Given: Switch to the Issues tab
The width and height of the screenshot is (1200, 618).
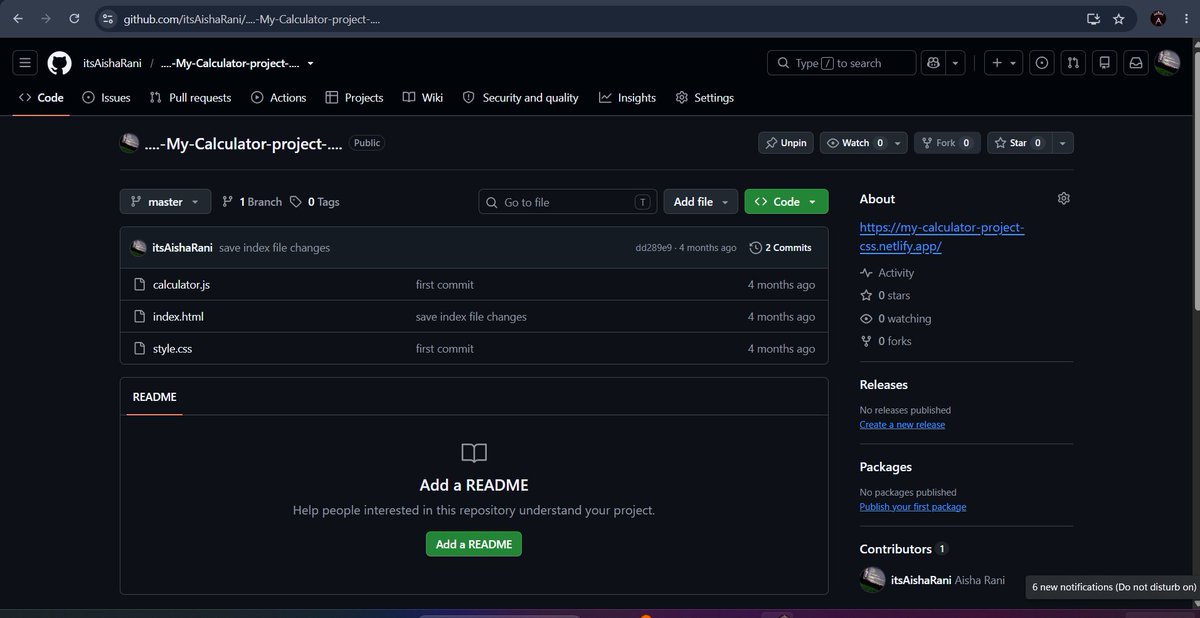Looking at the screenshot, I should point(107,98).
